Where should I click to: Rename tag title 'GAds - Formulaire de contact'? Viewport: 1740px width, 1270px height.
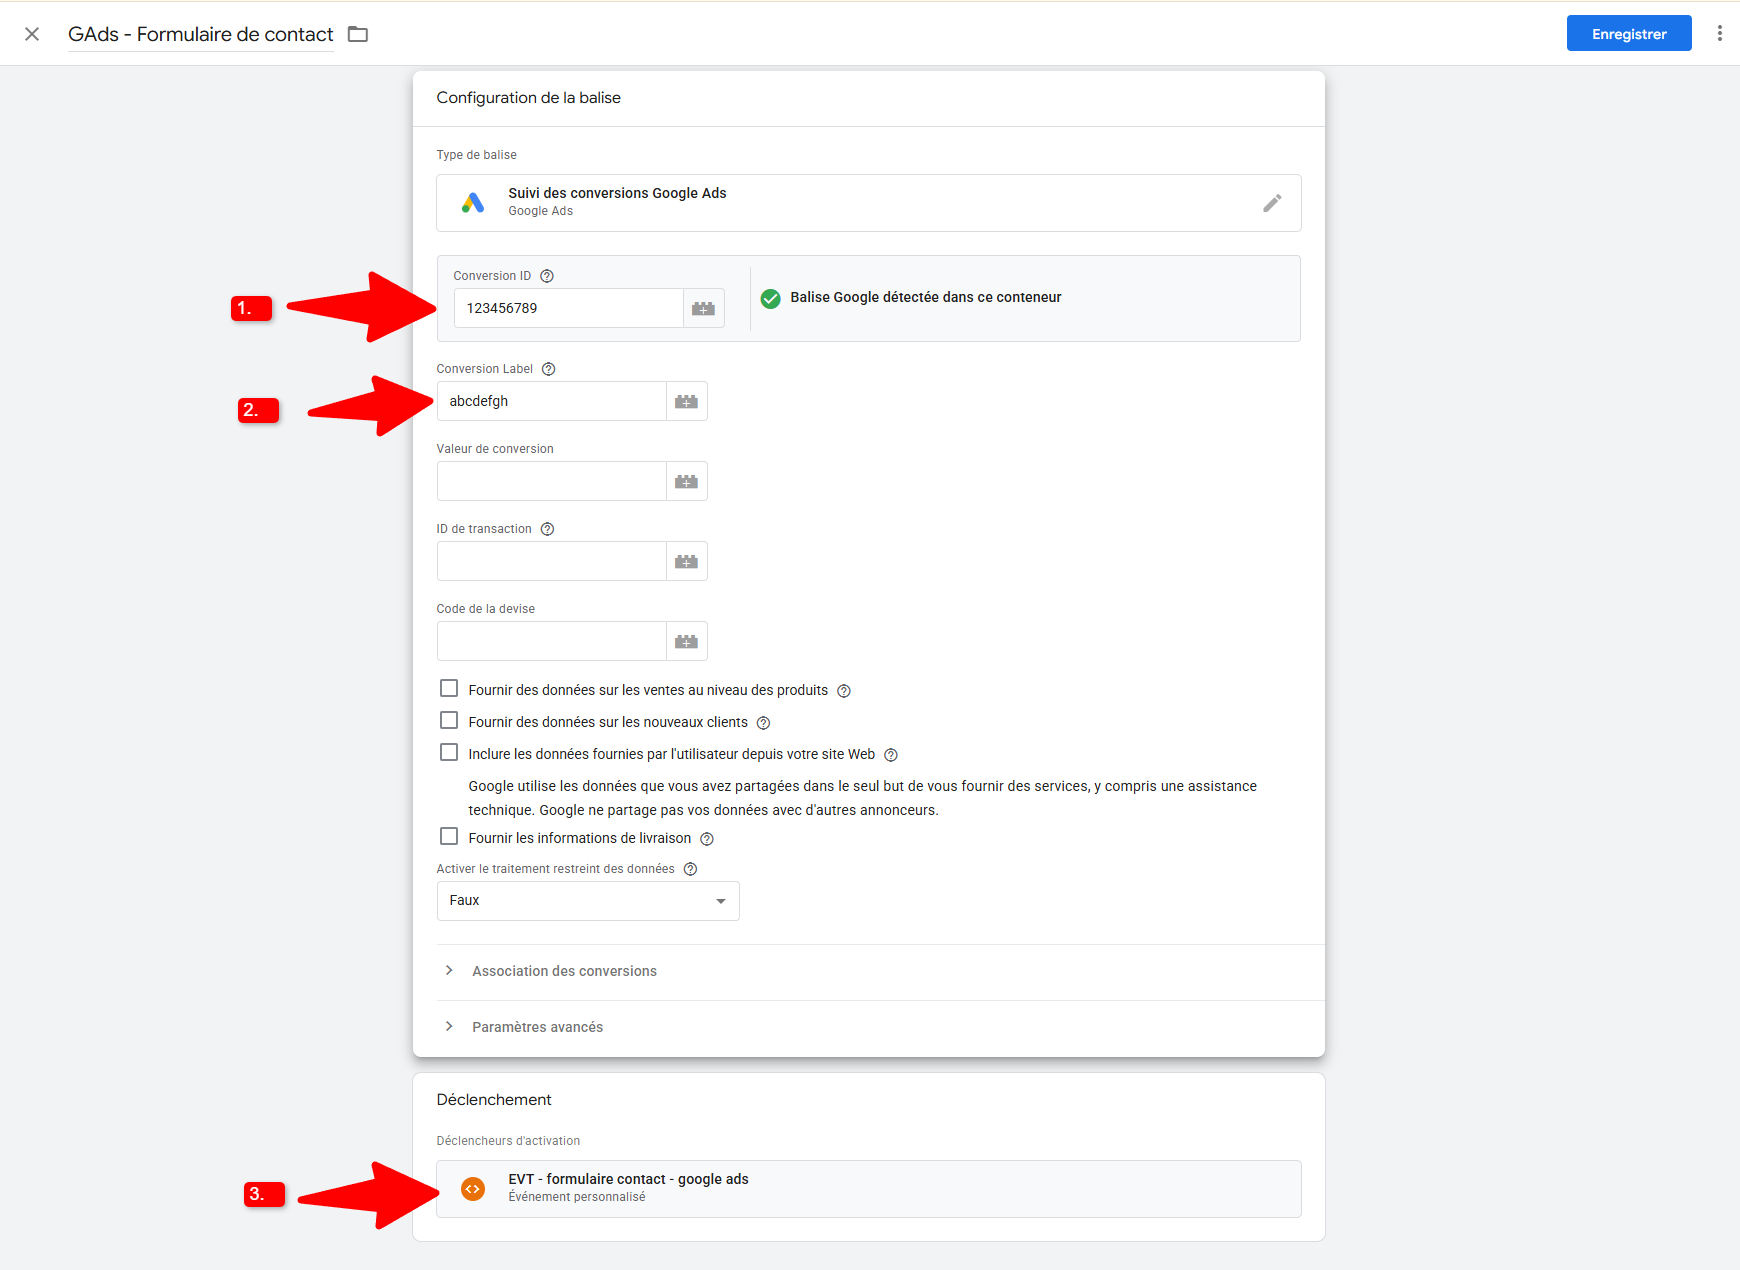point(201,34)
